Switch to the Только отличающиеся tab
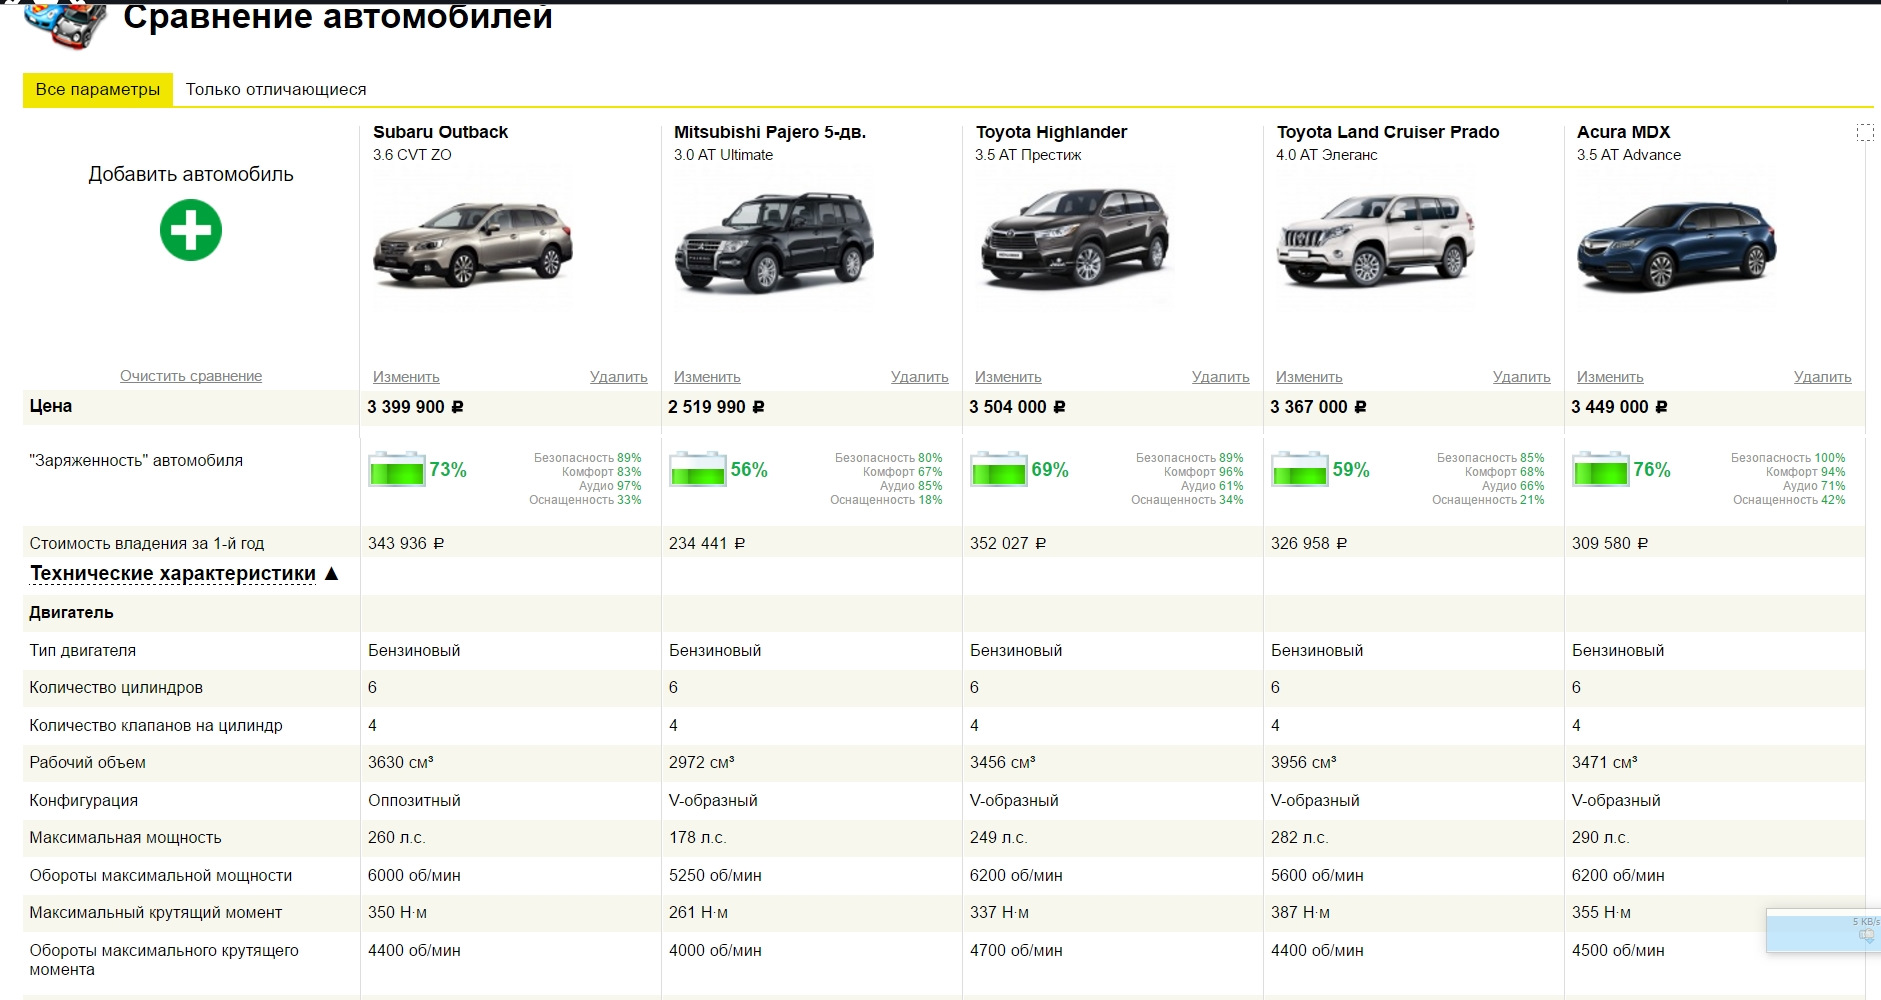This screenshot has width=1881, height=1000. (276, 89)
